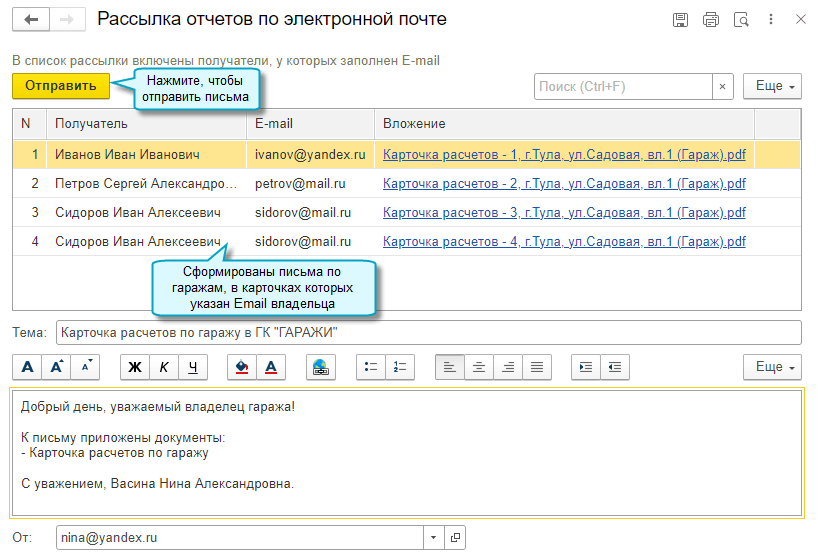Screen dimensions: 818x559
Task: Open attachment Карточка расчетов - 2 PDF link
Action: click(564, 184)
